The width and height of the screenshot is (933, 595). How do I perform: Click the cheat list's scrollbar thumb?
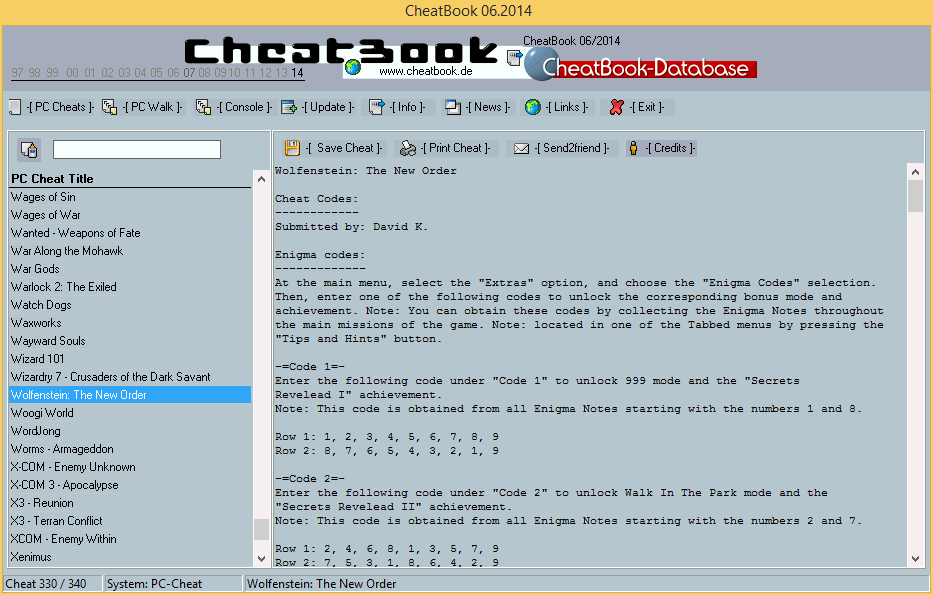[x=261, y=529]
